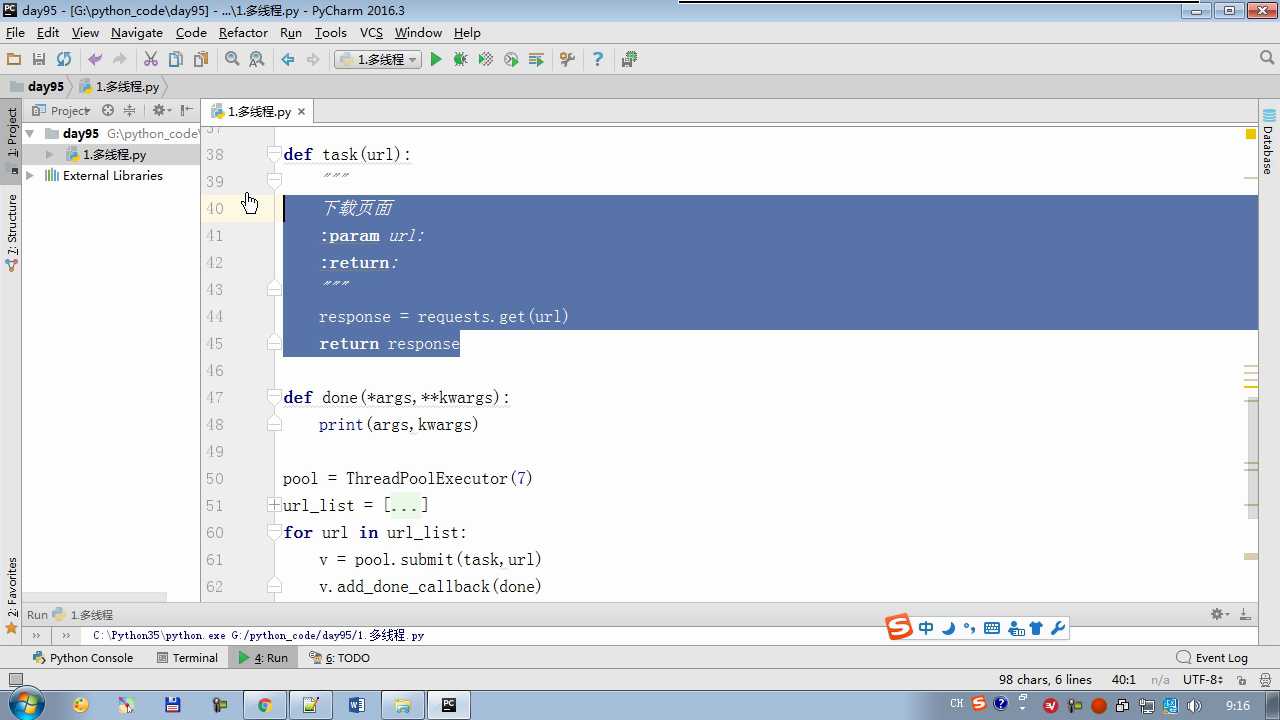Expand the External Libraries node

click(x=30, y=176)
